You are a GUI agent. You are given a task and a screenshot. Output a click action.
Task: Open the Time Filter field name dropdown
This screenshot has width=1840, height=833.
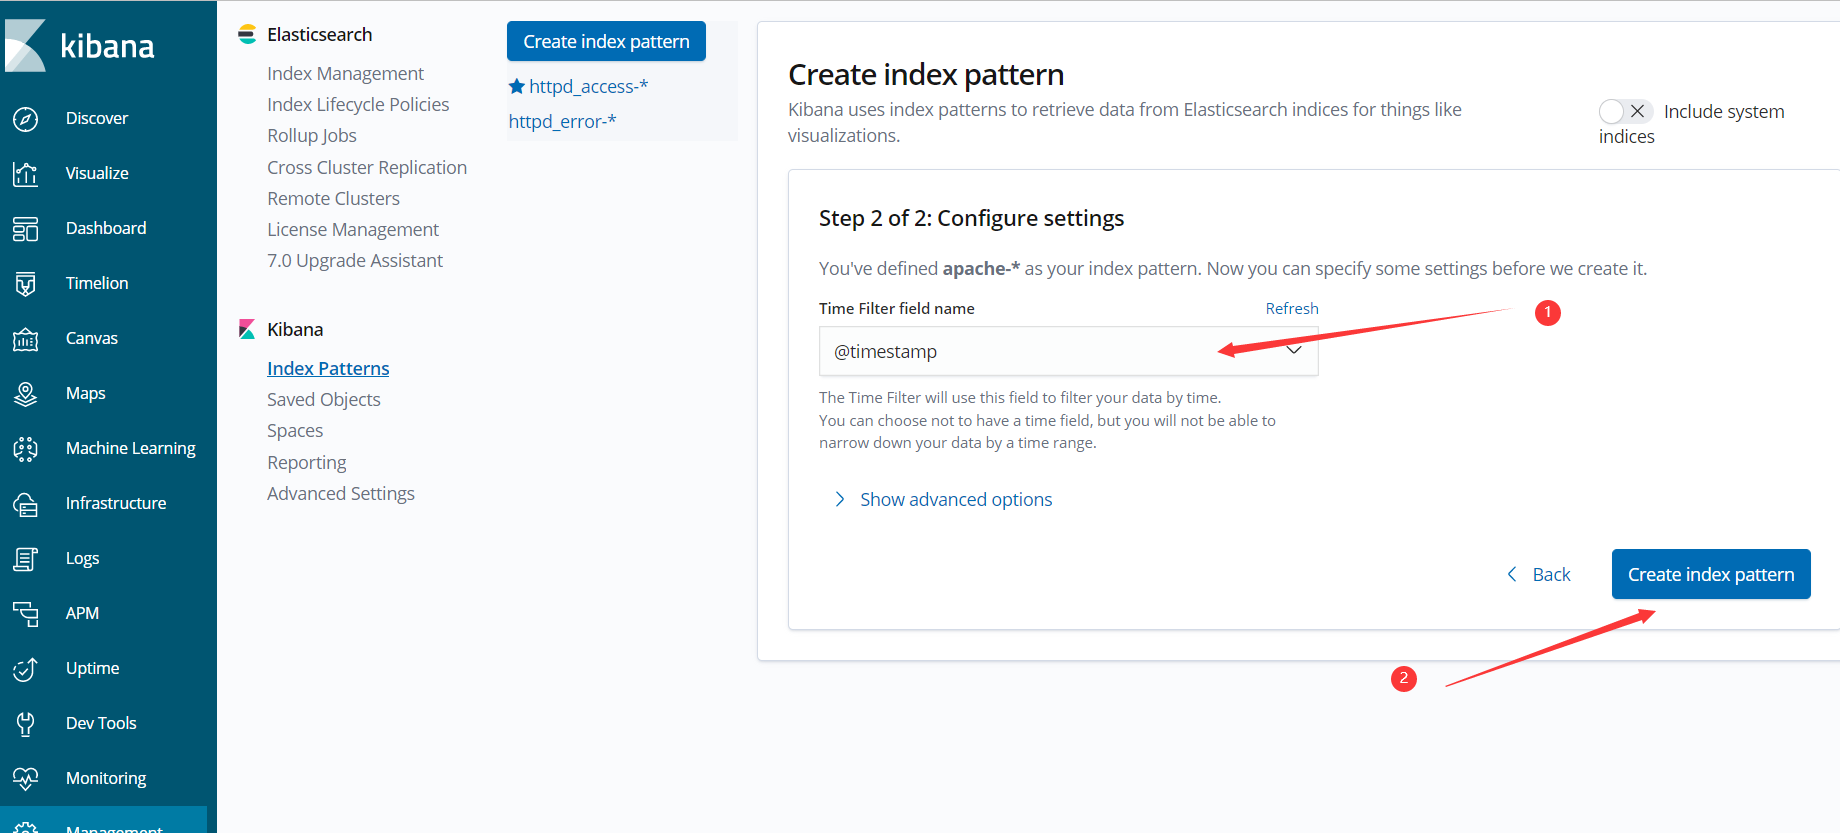pyautogui.click(x=1068, y=351)
